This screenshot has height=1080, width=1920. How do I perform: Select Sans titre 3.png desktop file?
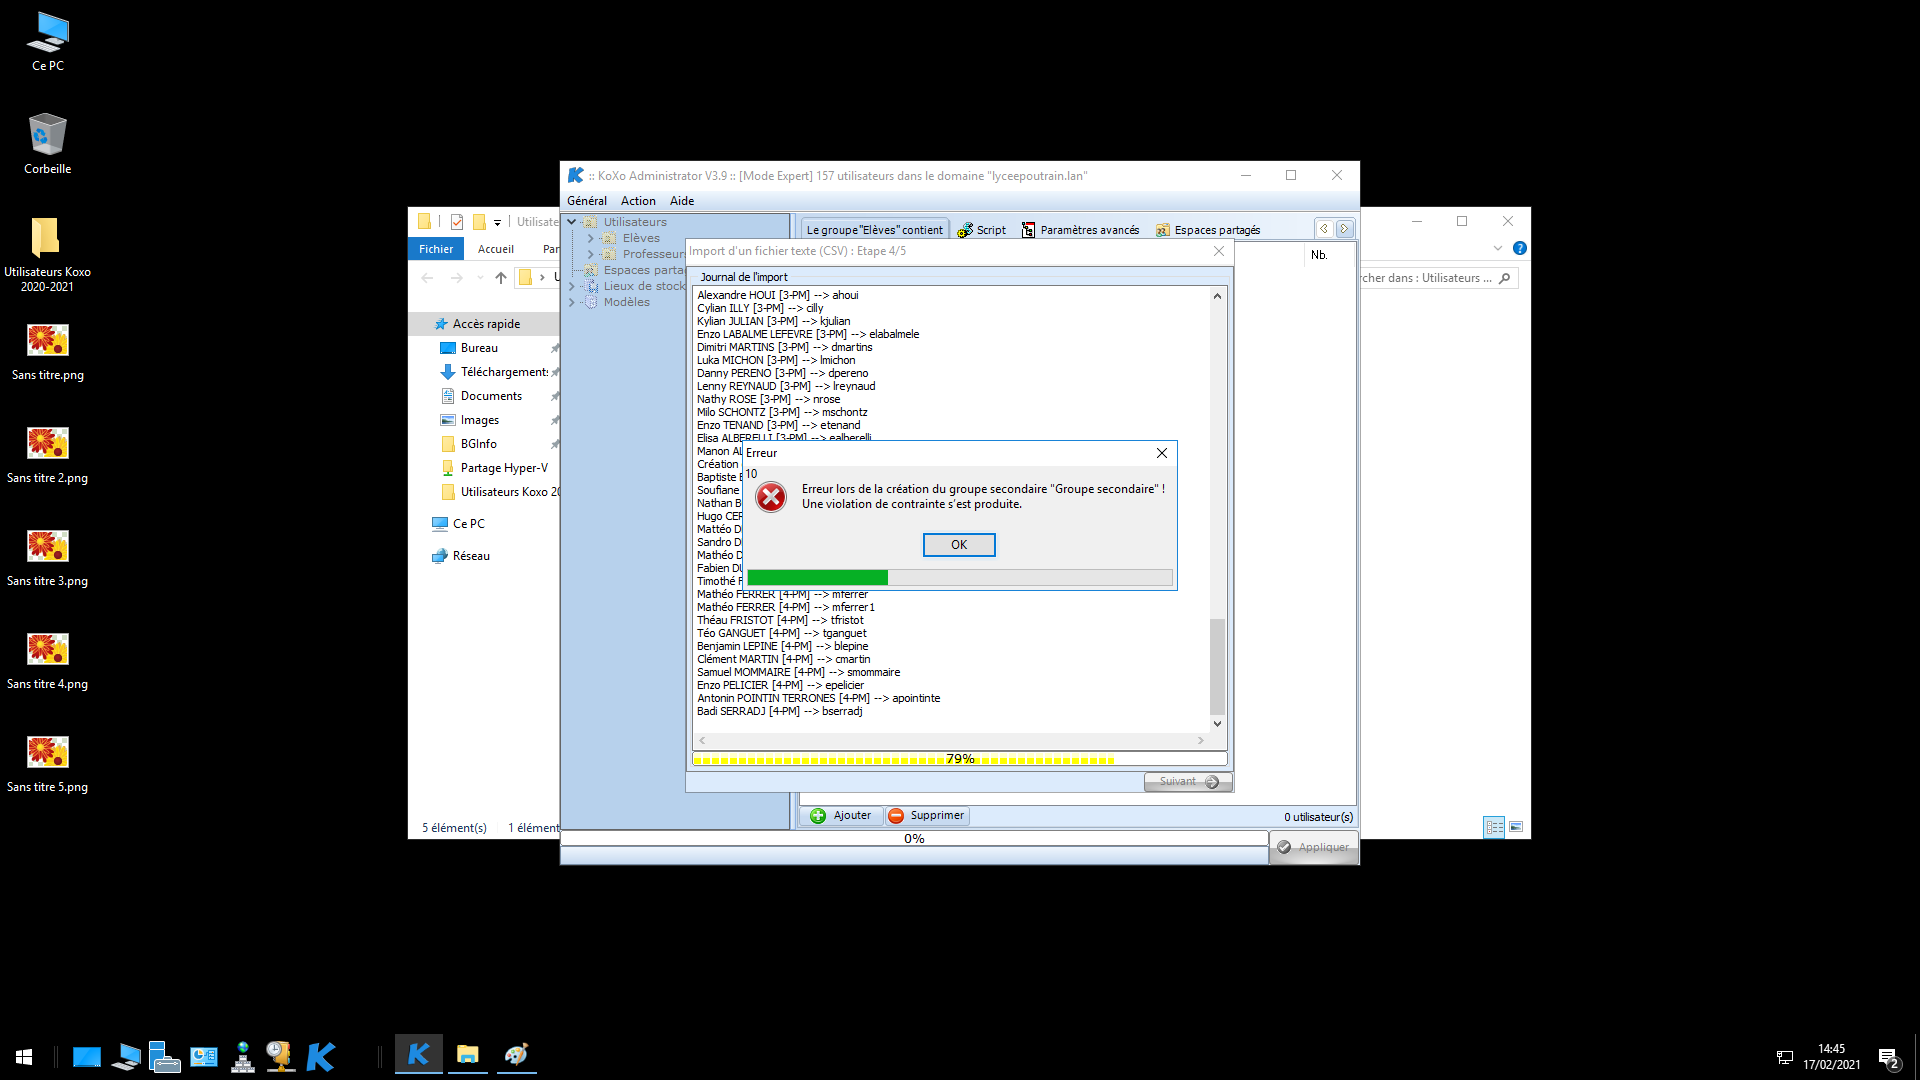[47, 559]
